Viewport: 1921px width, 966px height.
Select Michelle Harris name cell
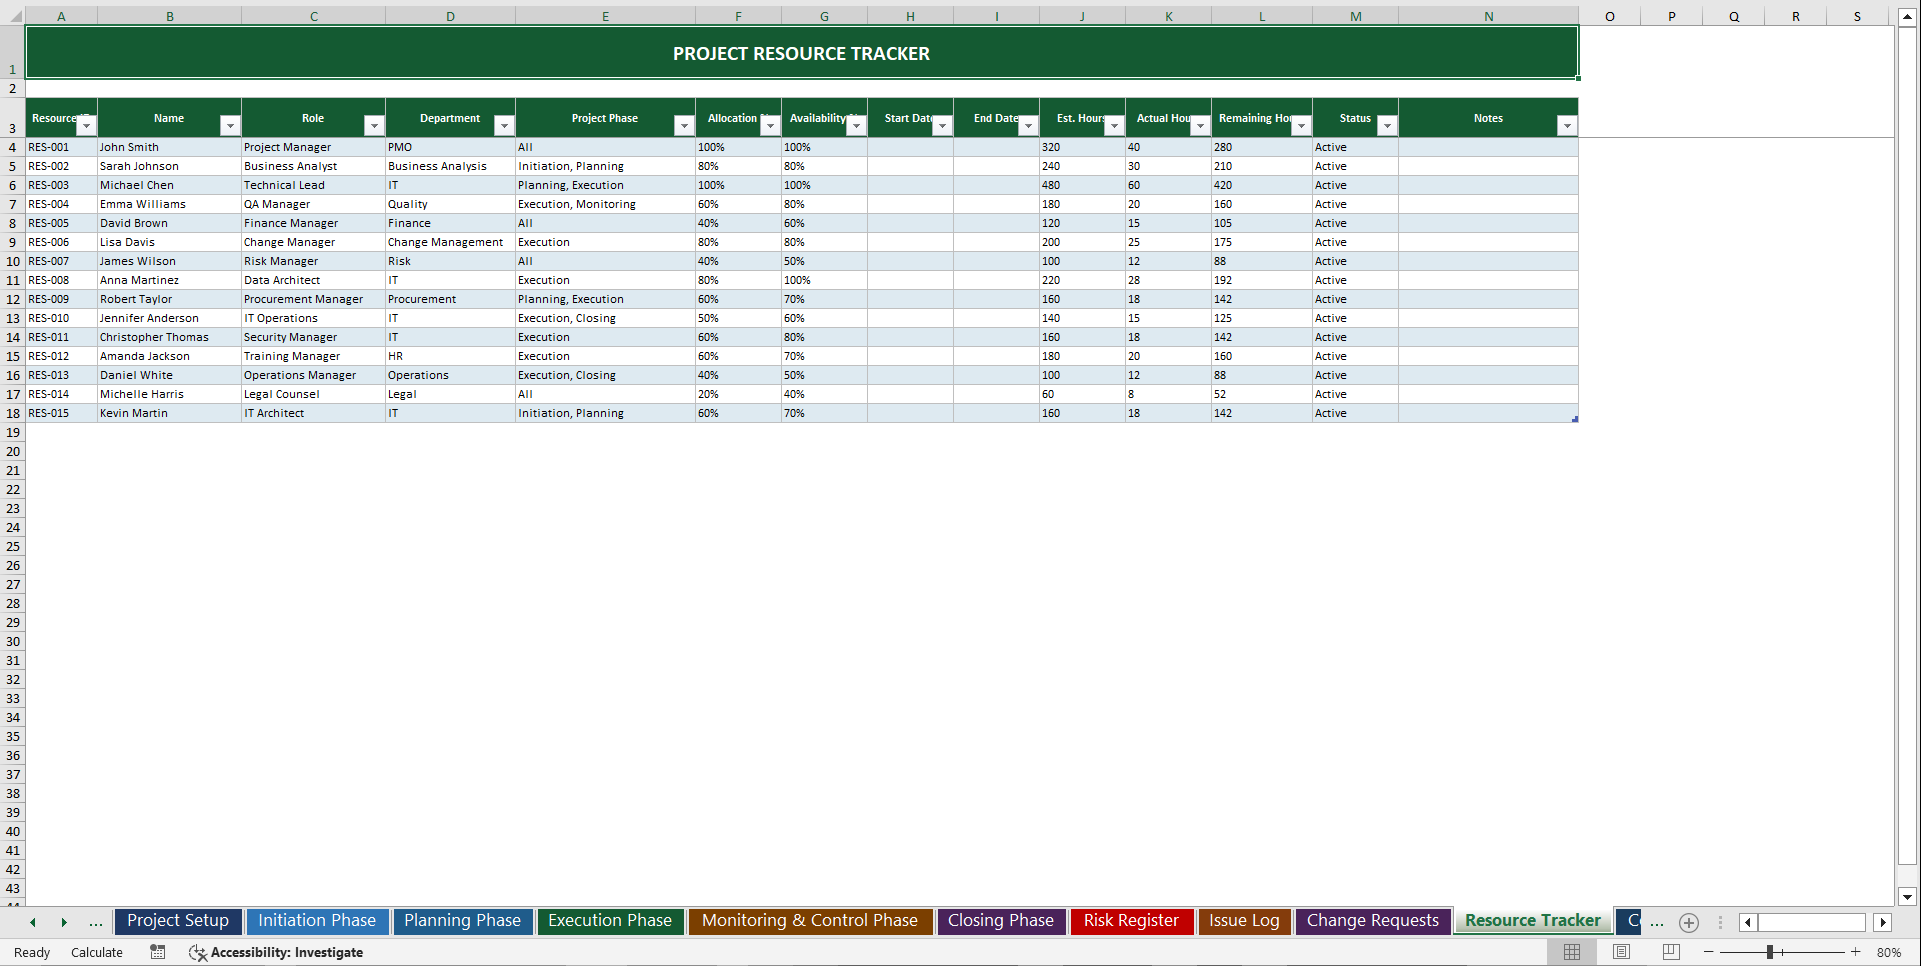169,394
